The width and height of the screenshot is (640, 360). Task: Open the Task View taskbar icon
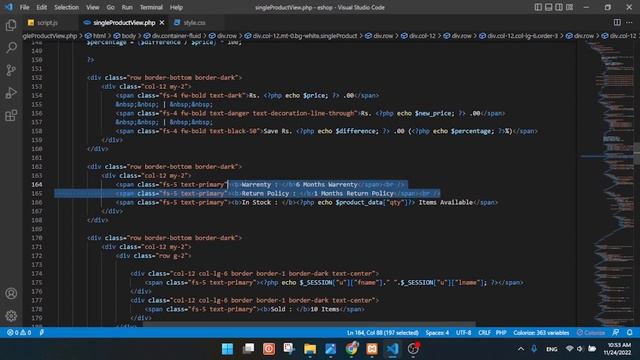click(248, 349)
